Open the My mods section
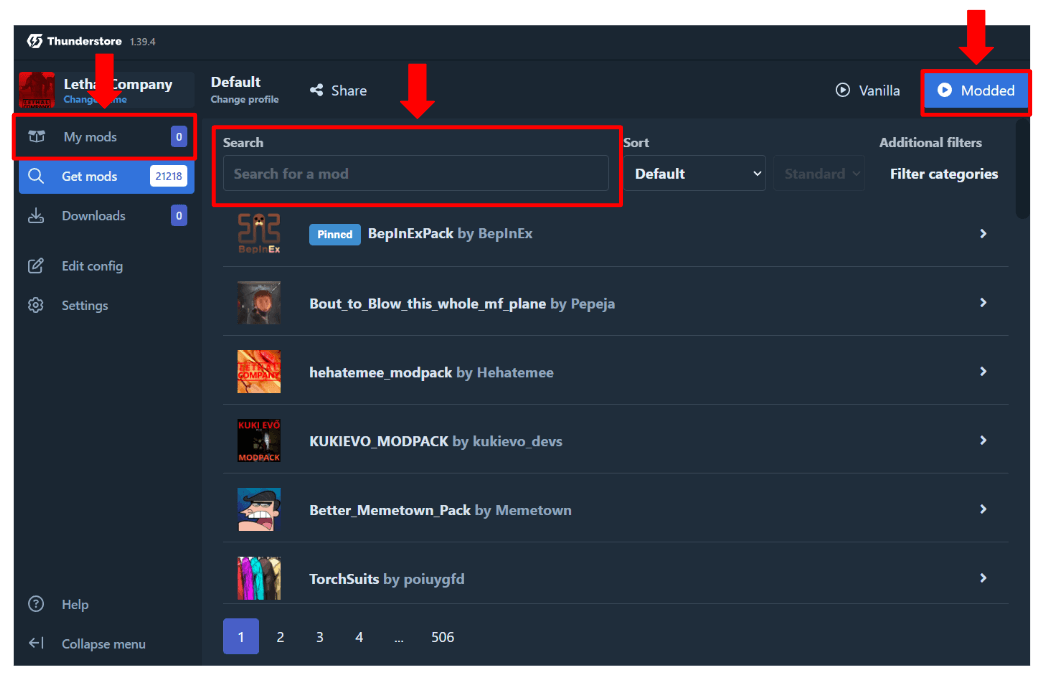The width and height of the screenshot is (1051, 677). (x=105, y=137)
